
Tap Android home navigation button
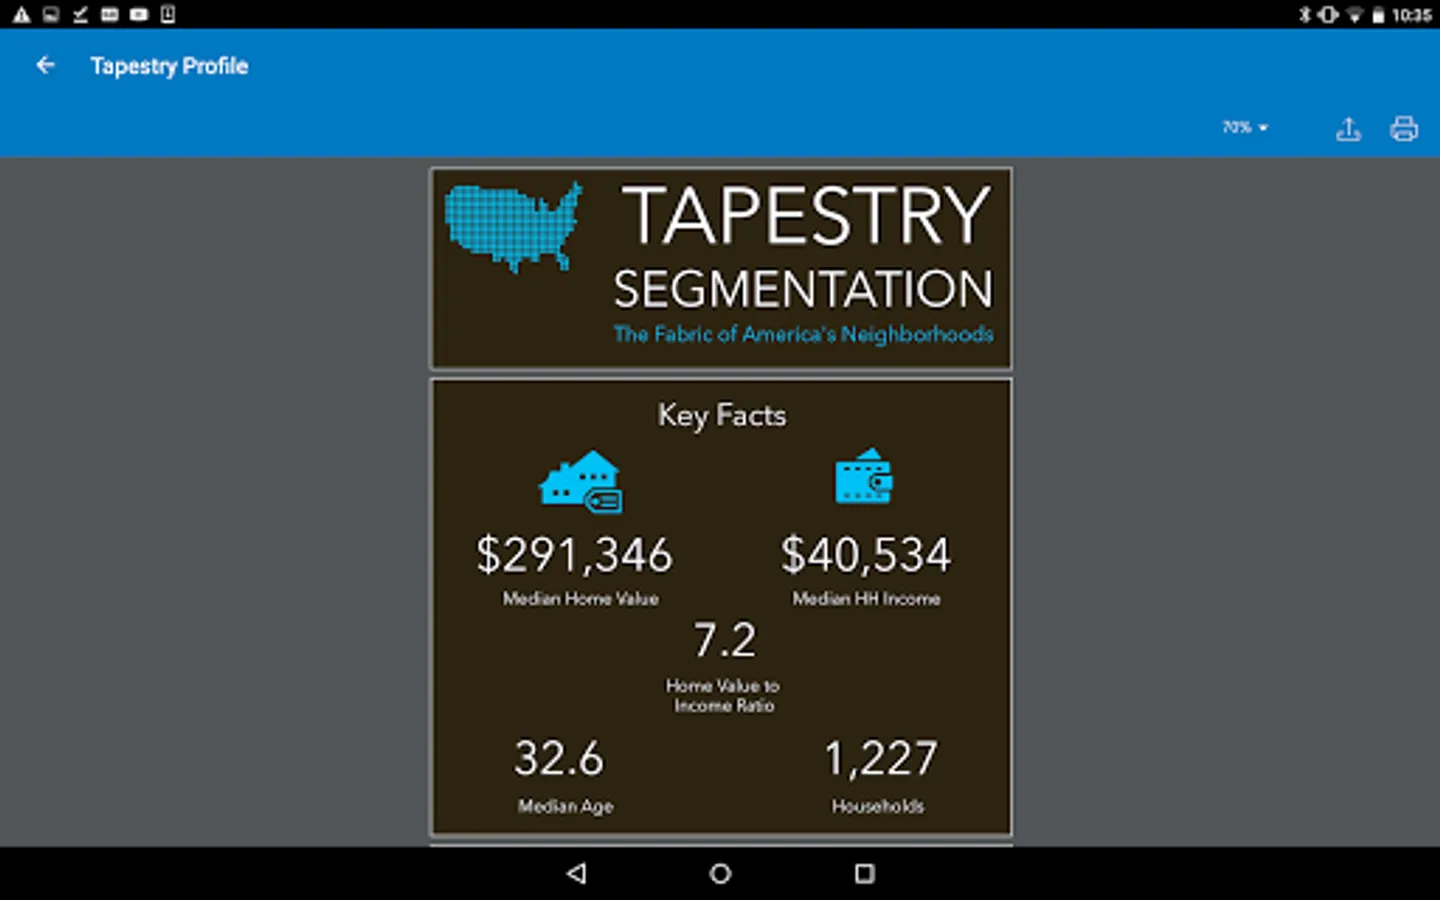(720, 874)
